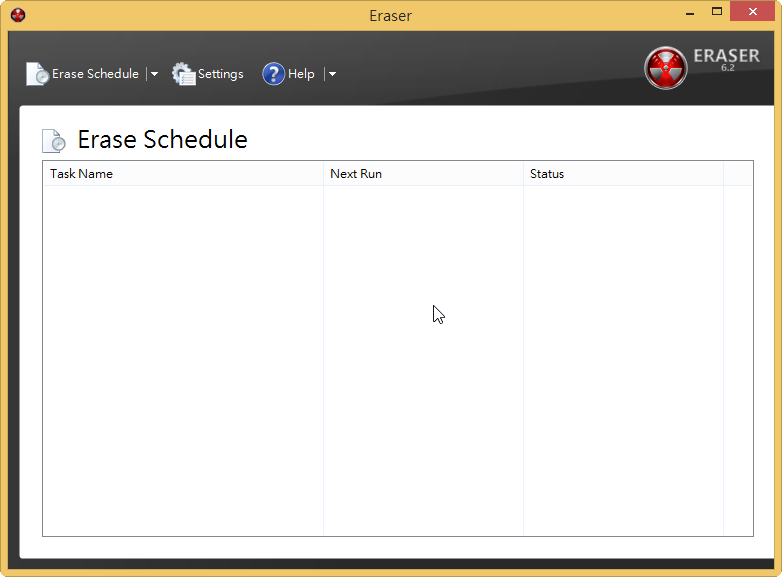Click the document icon beside Erase Schedule heading

pyautogui.click(x=54, y=140)
